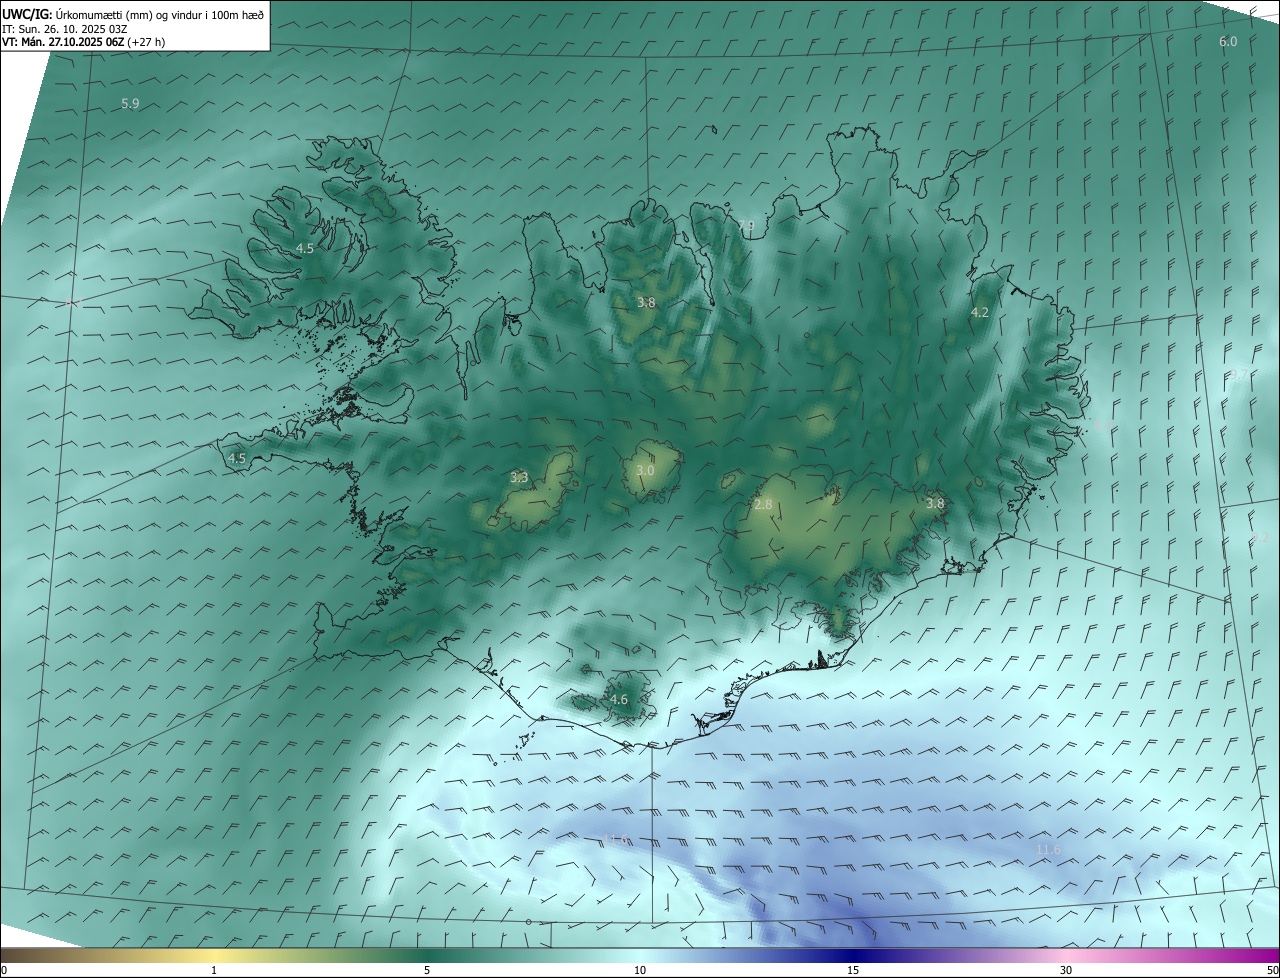Screen dimensions: 1280x978
Task: Click the 11.6 value in the southeast ocean
Action: pyautogui.click(x=1048, y=850)
